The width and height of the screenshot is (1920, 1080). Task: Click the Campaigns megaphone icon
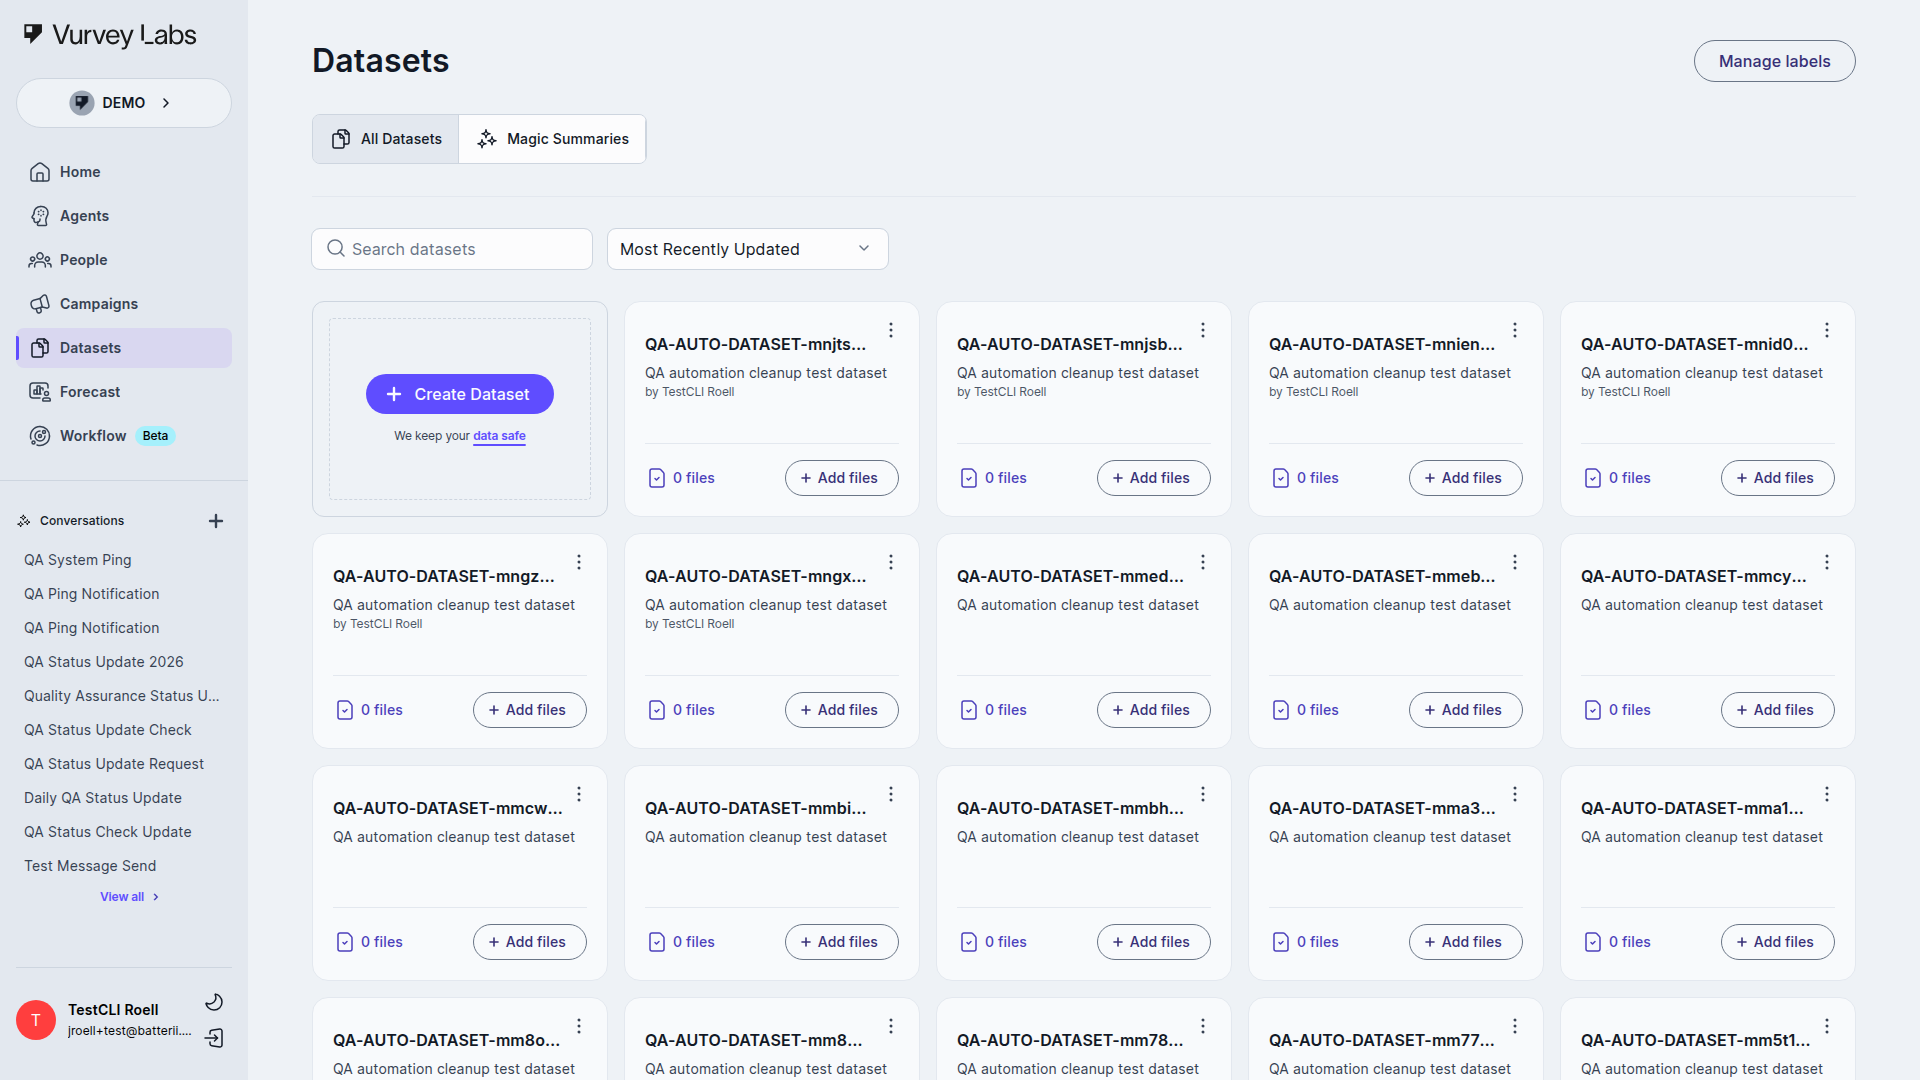(x=40, y=304)
